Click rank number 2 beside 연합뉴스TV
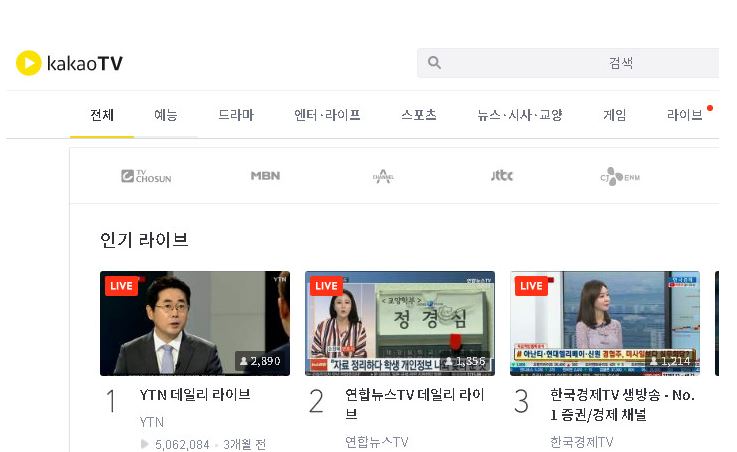The image size is (737, 452). point(316,401)
